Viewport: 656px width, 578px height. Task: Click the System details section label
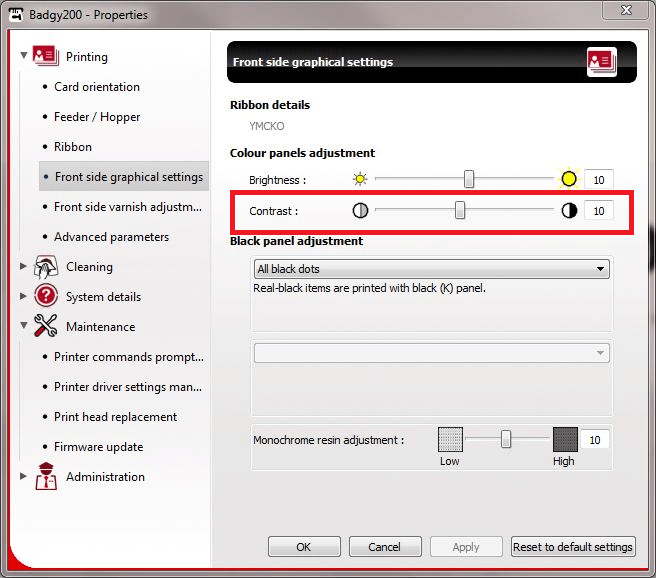[103, 297]
